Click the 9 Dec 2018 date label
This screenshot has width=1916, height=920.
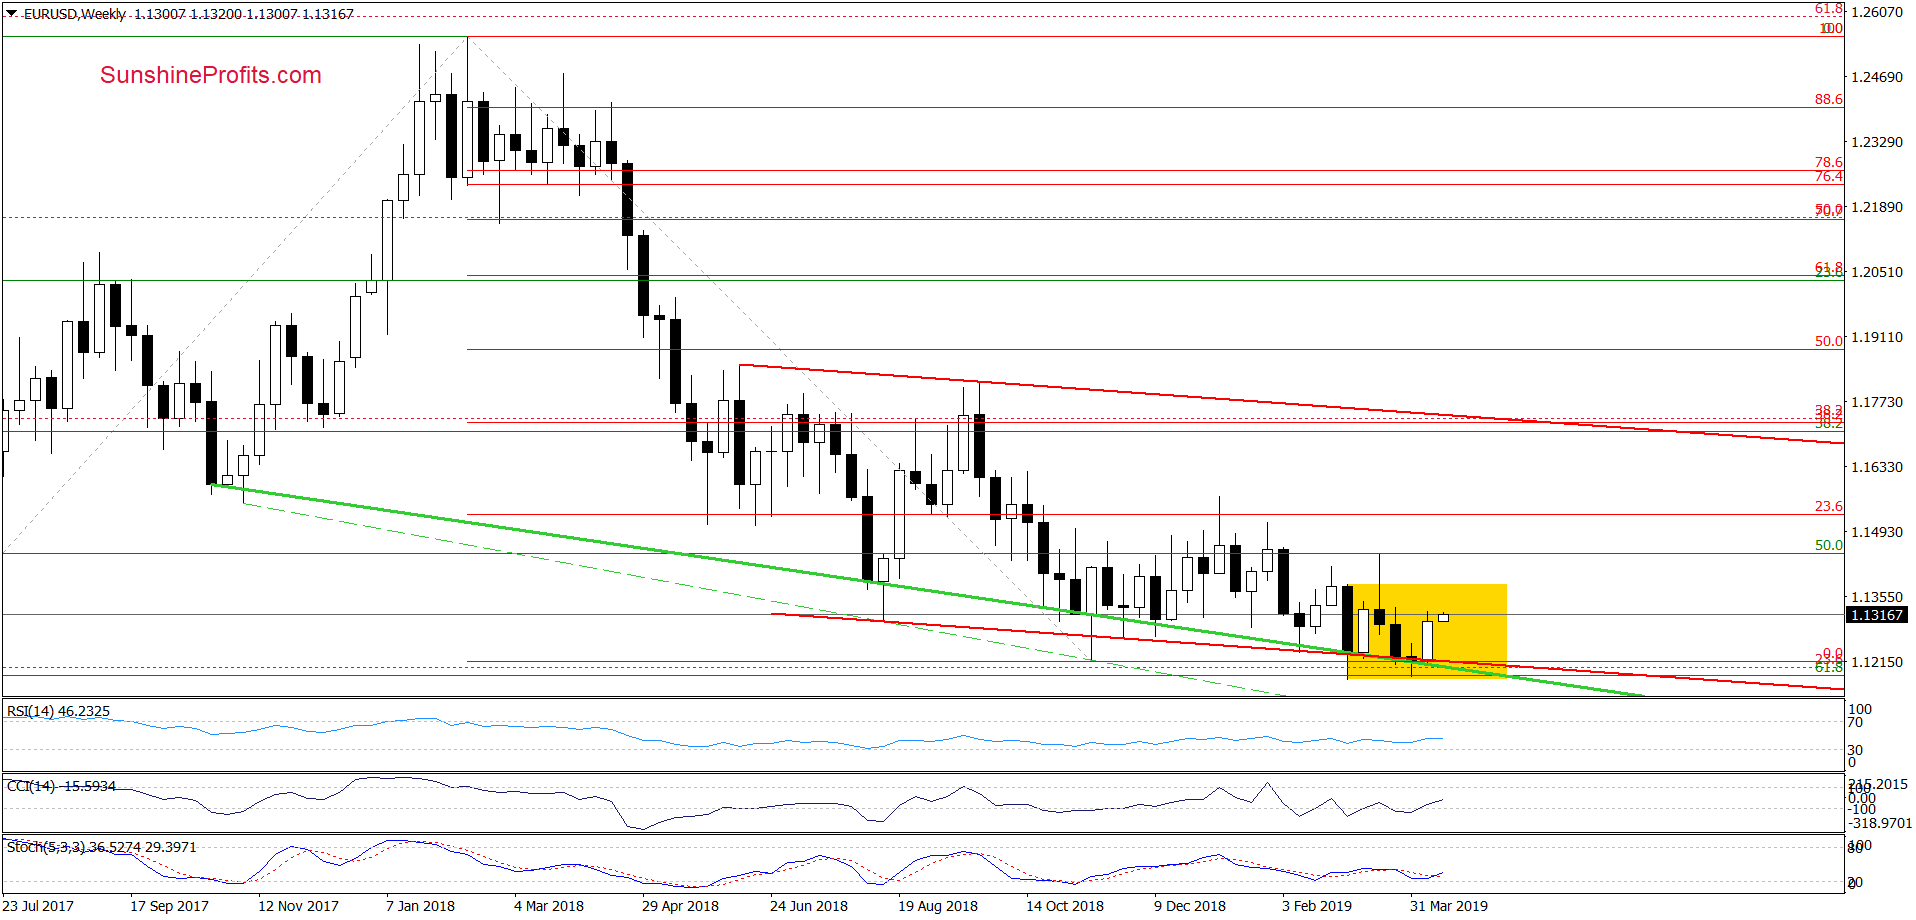(1189, 906)
